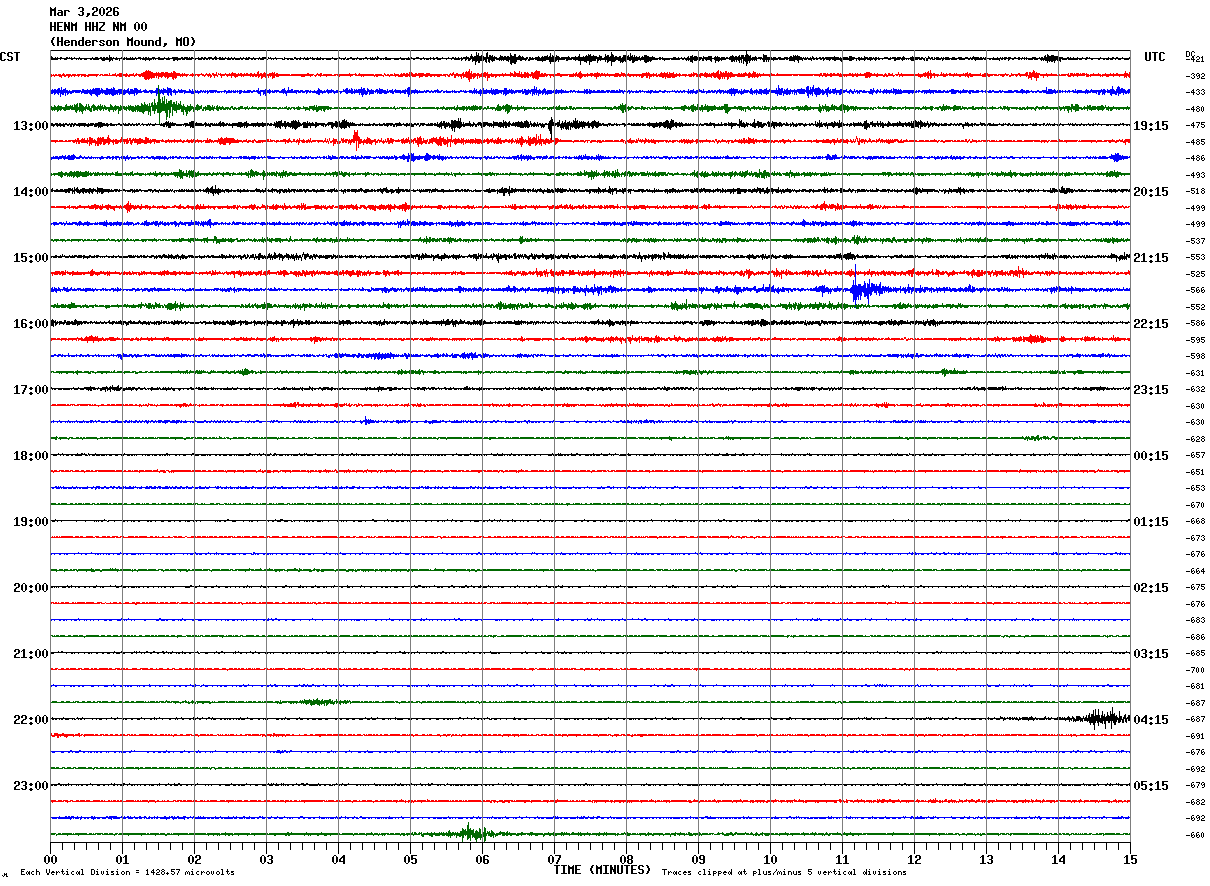The image size is (1210, 886).
Task: Click the minute 08 axis tick label
Action: pyautogui.click(x=626, y=859)
